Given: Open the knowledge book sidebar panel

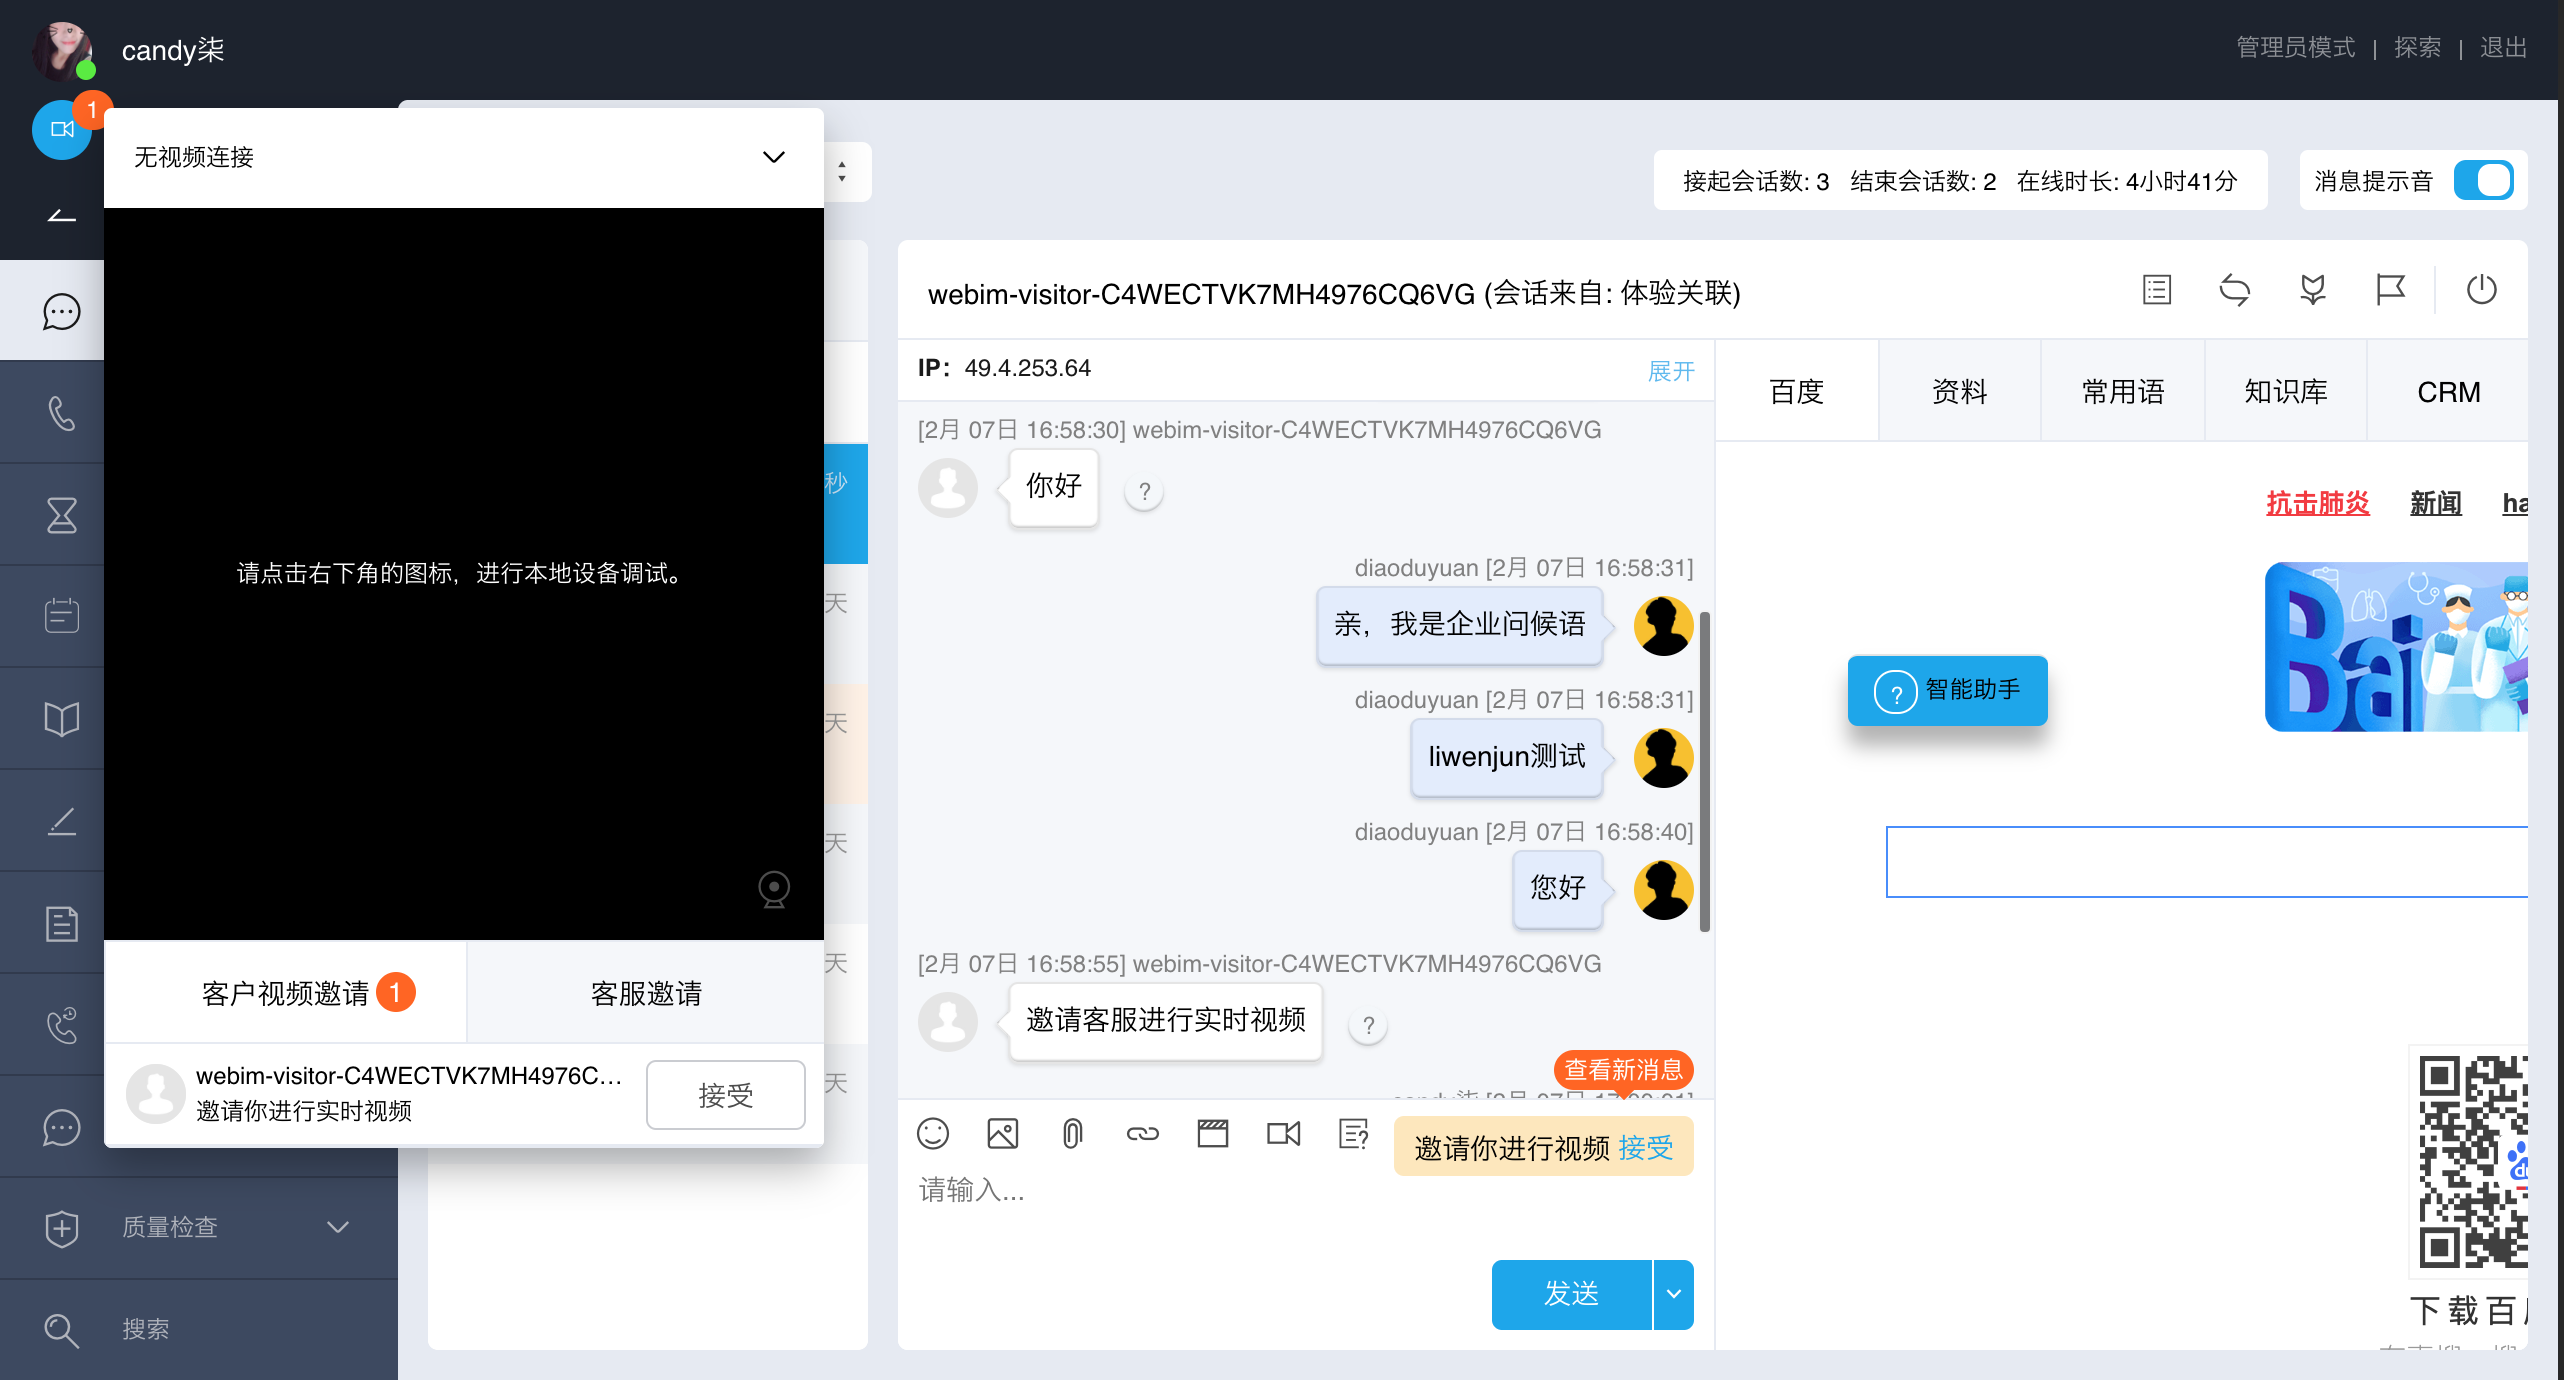Looking at the screenshot, I should [x=61, y=718].
